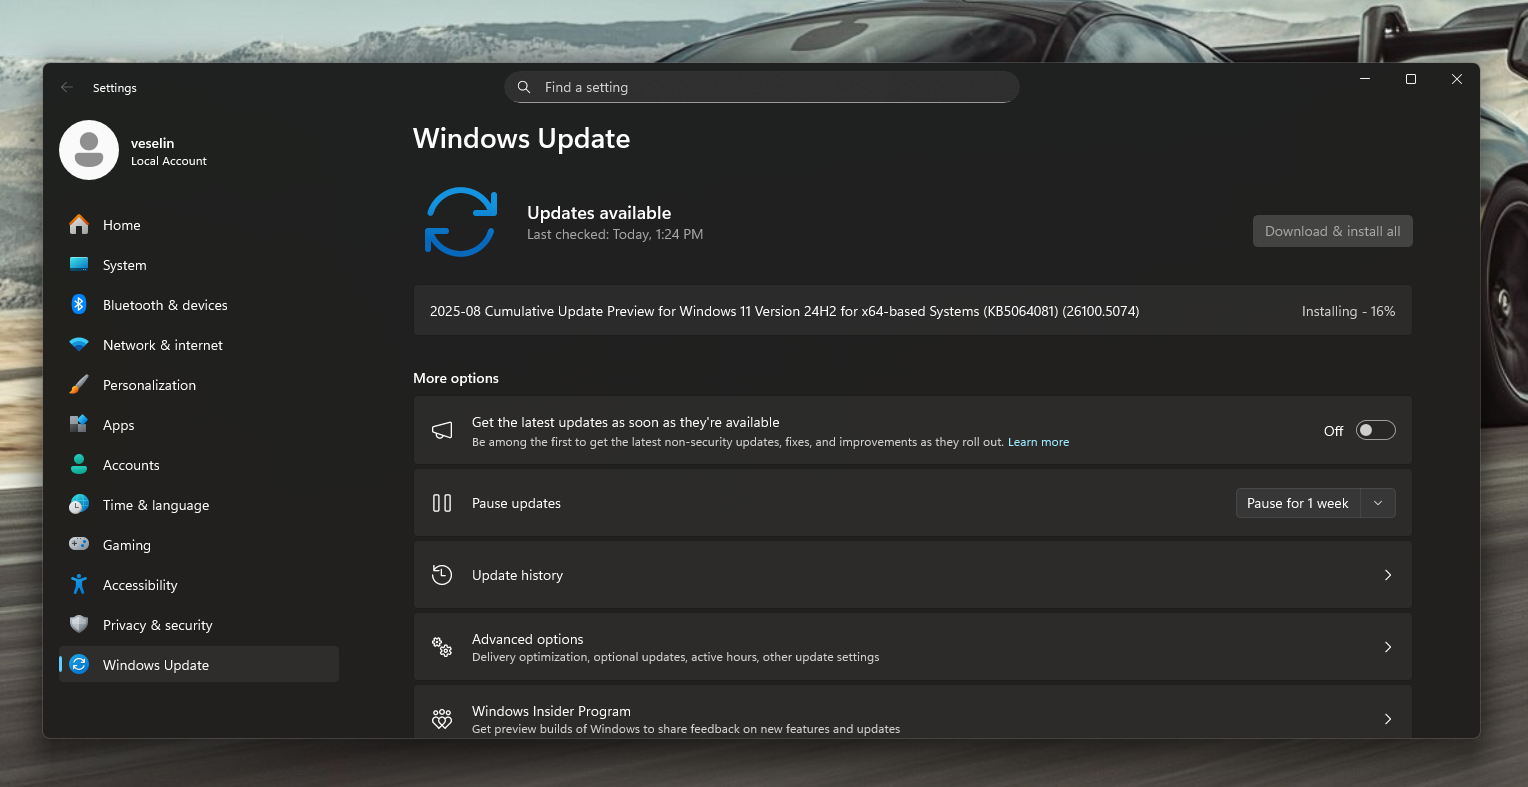Screen dimensions: 1528x787
Task: Click the Time & language globe icon
Action: point(79,505)
